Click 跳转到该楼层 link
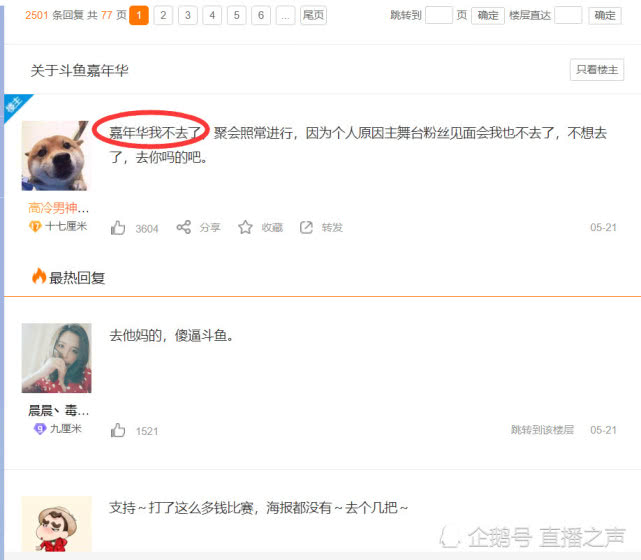This screenshot has height=560, width=641. pyautogui.click(x=542, y=430)
